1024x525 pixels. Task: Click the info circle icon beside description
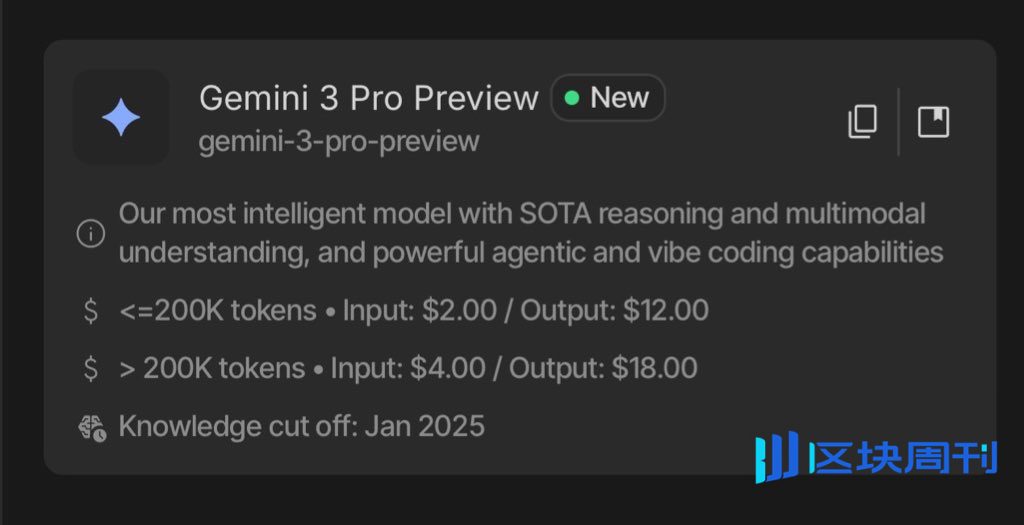pos(91,234)
